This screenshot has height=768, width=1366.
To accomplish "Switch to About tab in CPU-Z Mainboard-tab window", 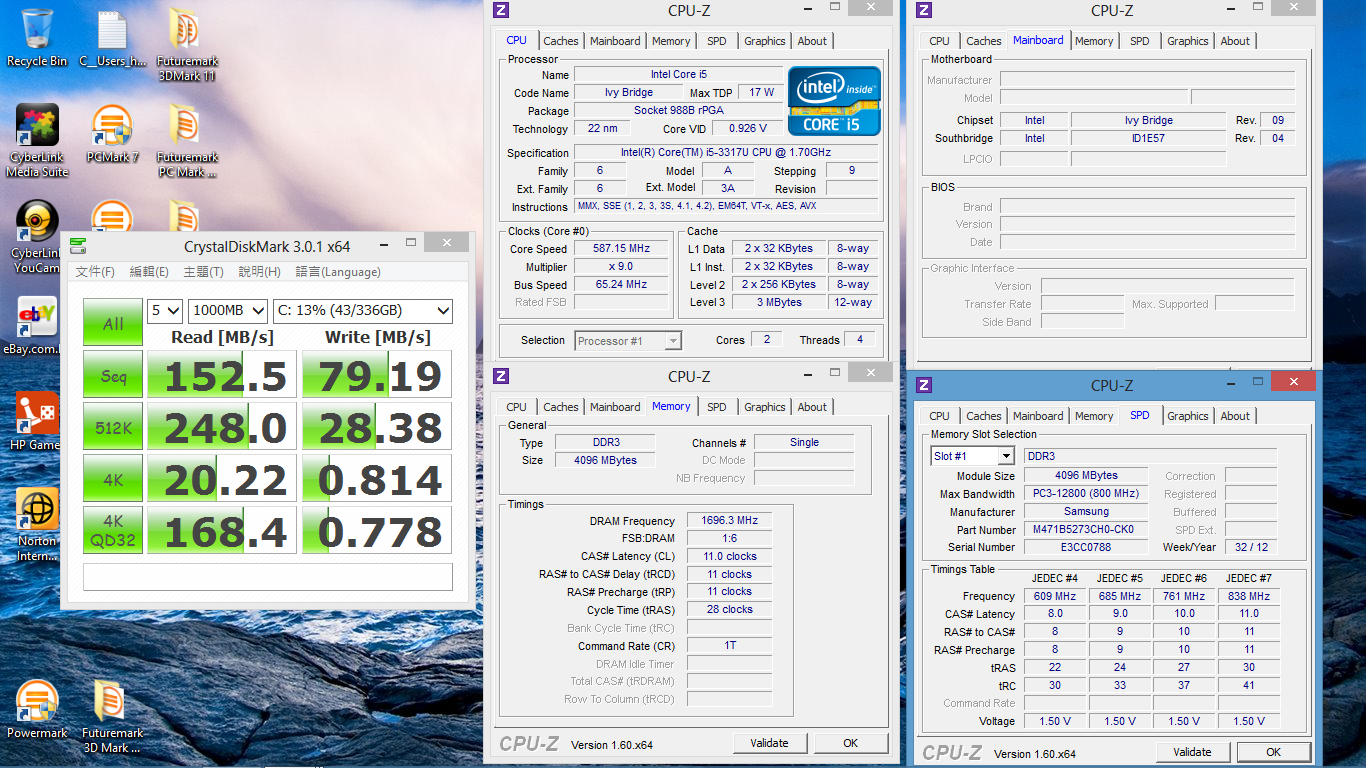I will tap(1235, 41).
